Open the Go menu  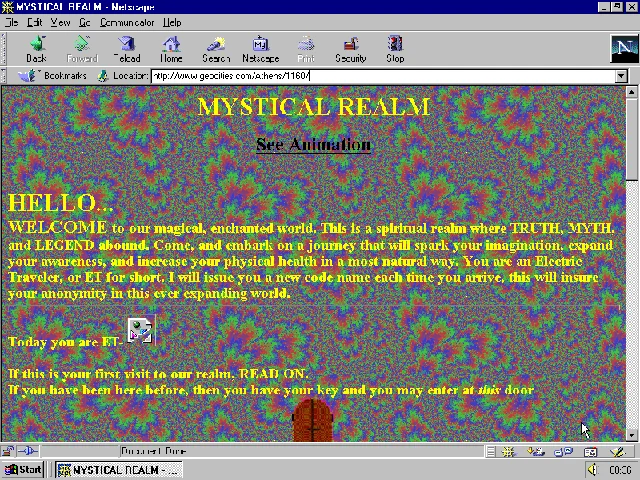click(84, 22)
